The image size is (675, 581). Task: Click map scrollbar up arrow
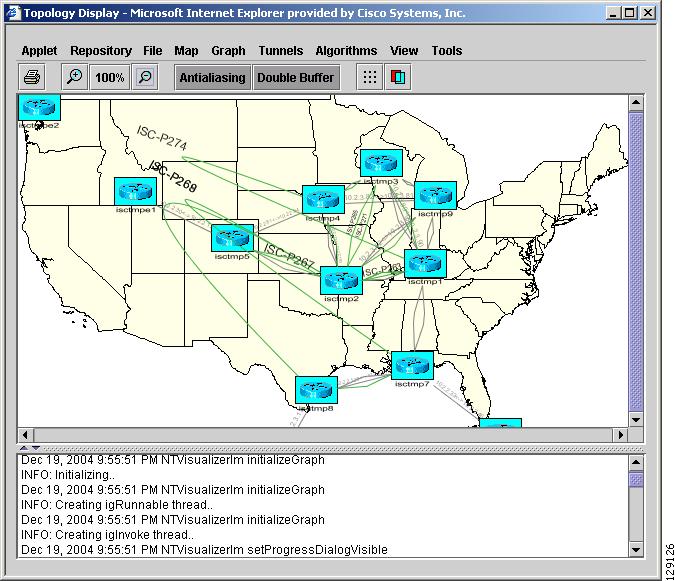(636, 102)
